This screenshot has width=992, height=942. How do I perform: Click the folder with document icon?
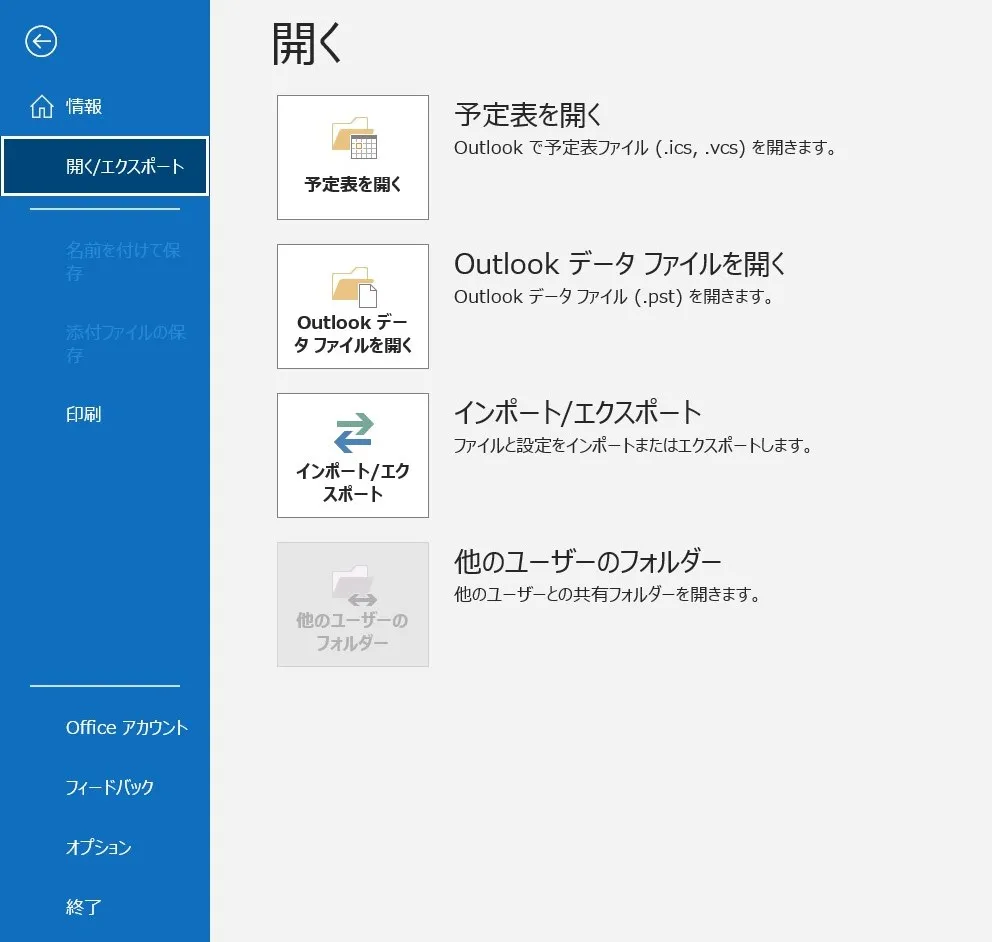(354, 287)
